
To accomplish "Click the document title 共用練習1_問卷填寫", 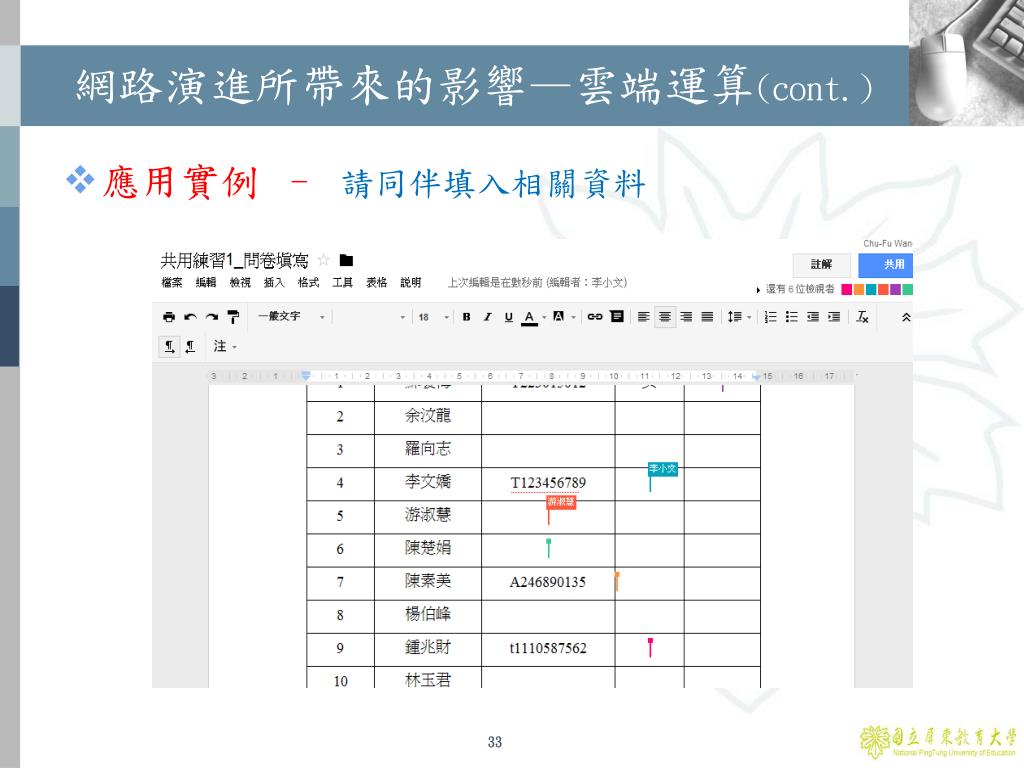I will point(234,261).
